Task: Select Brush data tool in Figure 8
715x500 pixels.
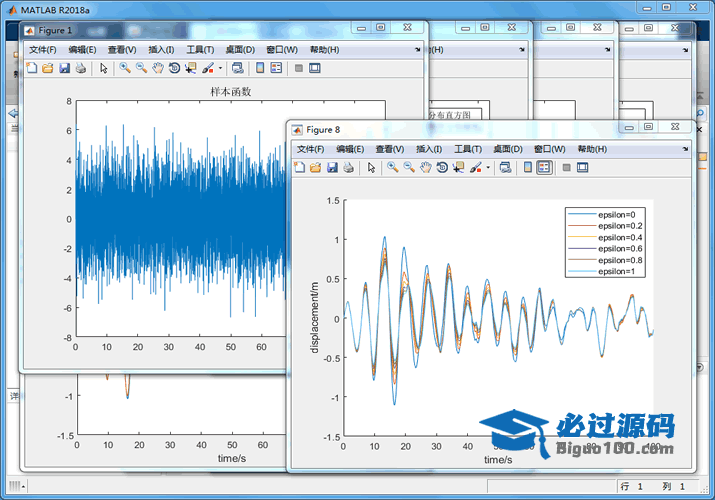Action: (476, 168)
